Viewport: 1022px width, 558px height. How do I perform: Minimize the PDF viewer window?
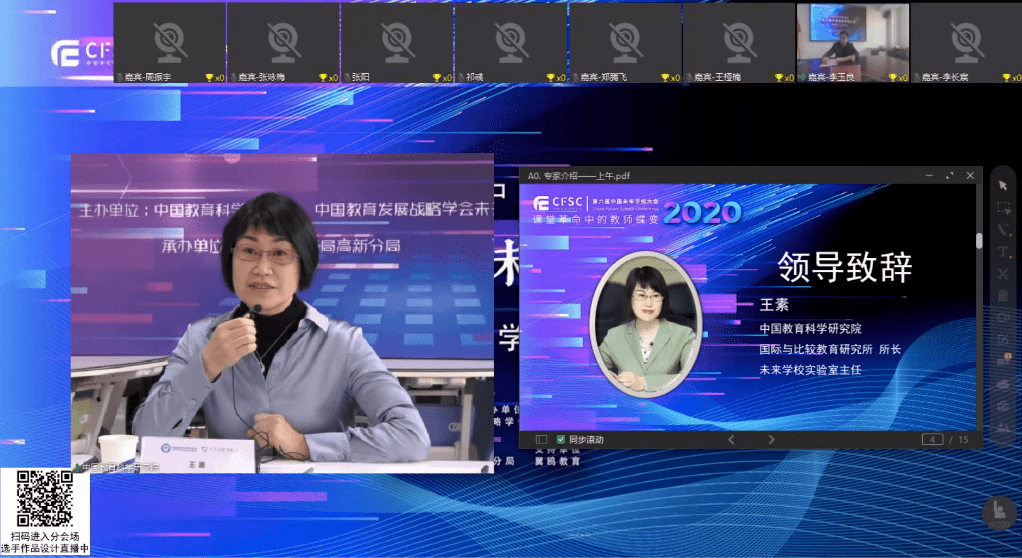(929, 175)
